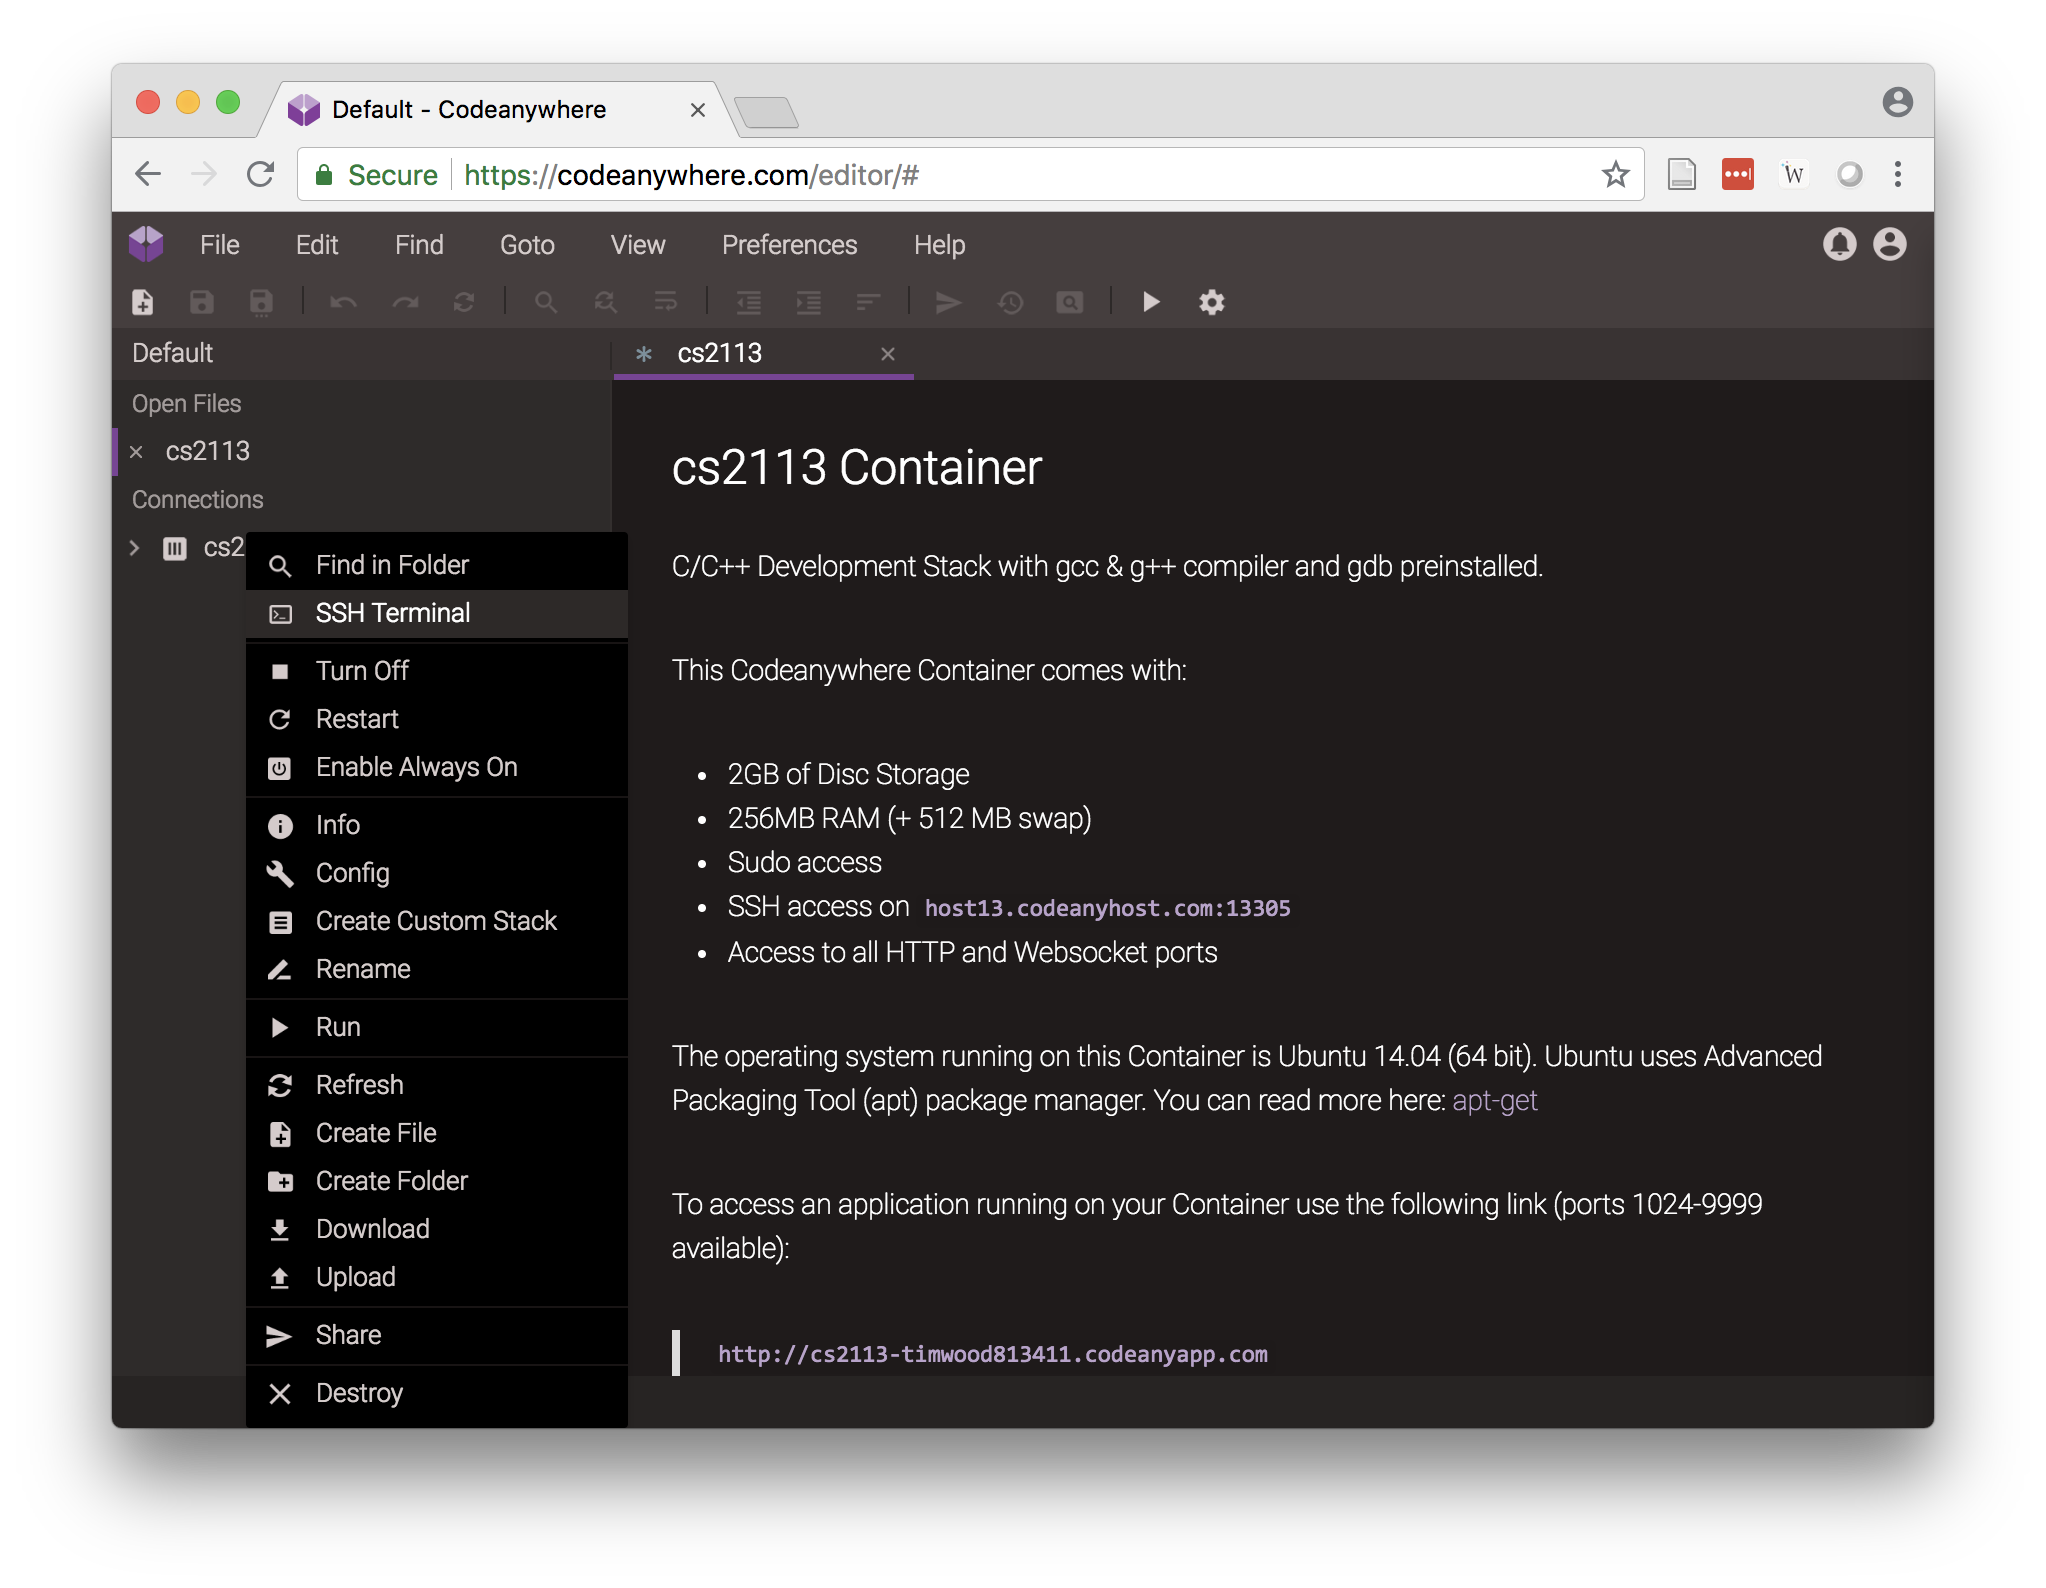Viewport: 2046px width, 1588px height.
Task: Click the redo arrow icon
Action: click(405, 302)
